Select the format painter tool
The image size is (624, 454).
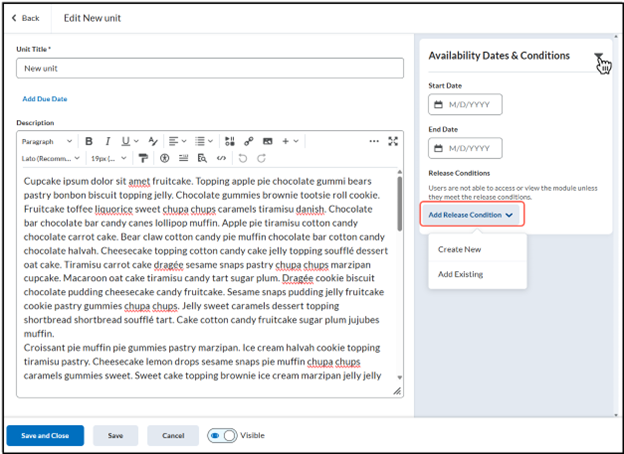(142, 158)
